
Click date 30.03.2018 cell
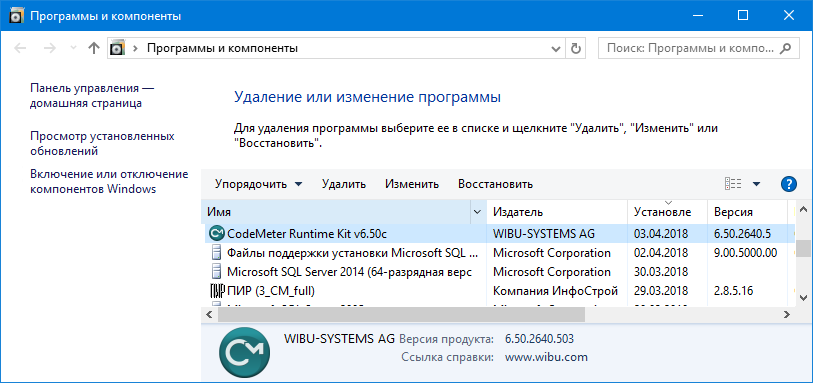661,272
